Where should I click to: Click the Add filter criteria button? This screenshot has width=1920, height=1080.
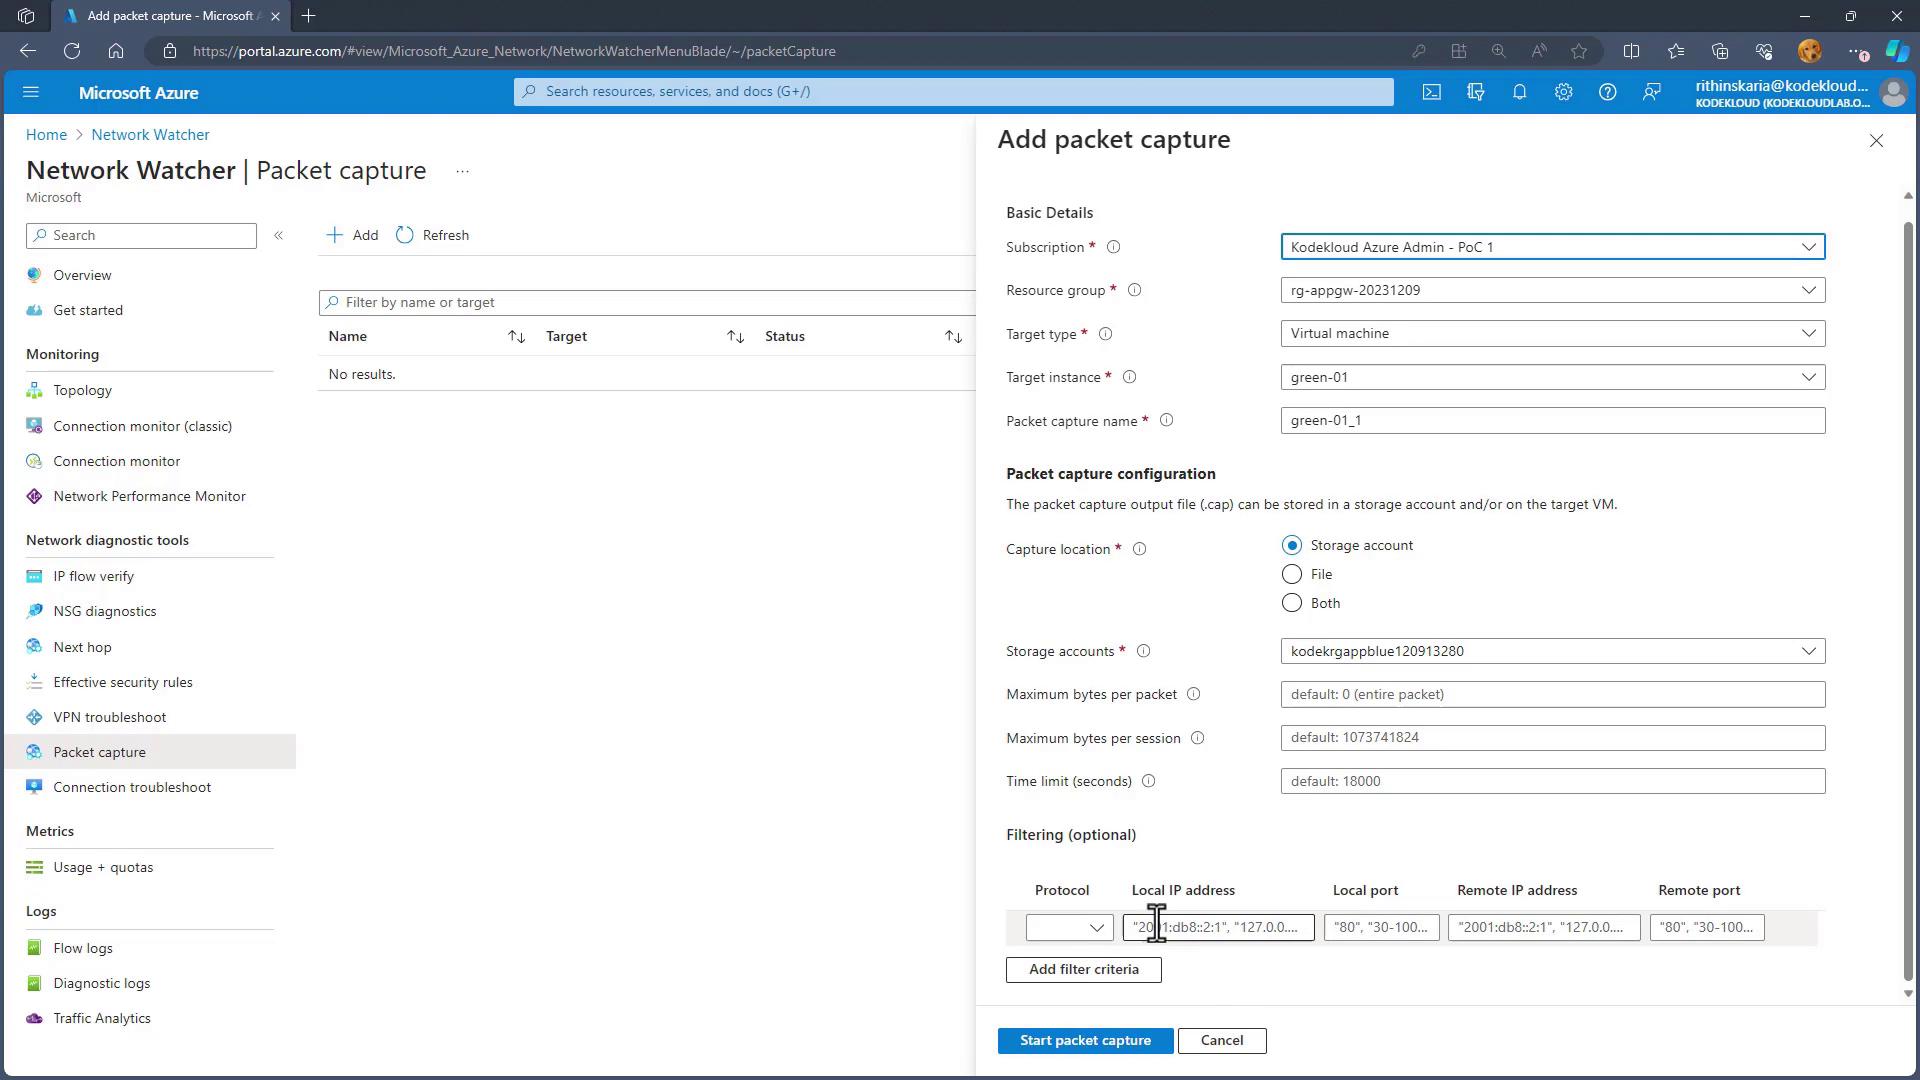pos(1083,969)
